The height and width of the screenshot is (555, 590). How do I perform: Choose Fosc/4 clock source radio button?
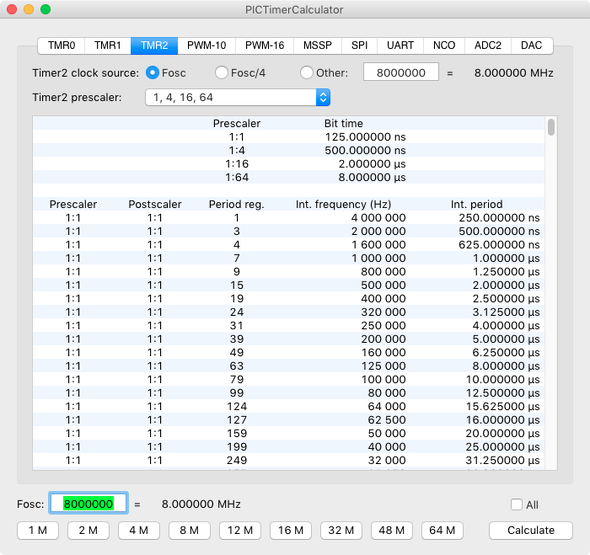pyautogui.click(x=221, y=73)
